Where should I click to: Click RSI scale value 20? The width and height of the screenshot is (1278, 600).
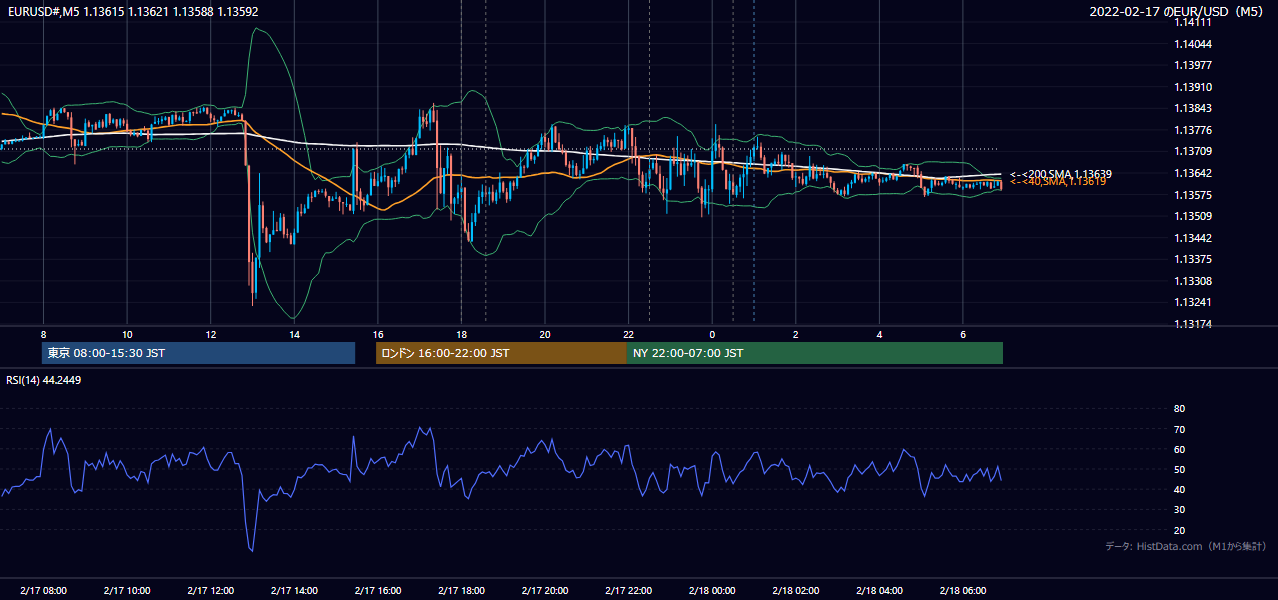(1179, 530)
